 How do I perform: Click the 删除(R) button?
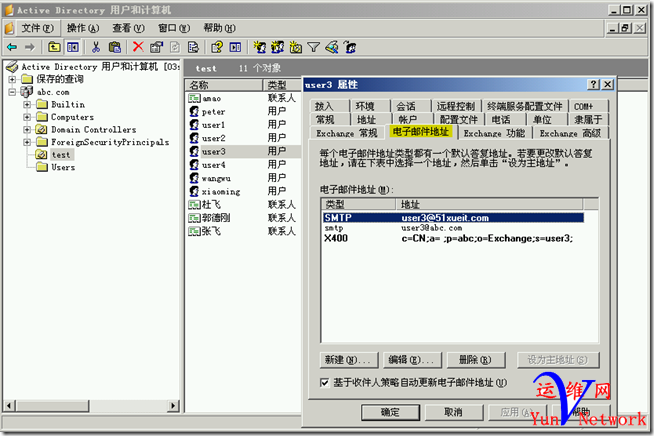pyautogui.click(x=475, y=360)
